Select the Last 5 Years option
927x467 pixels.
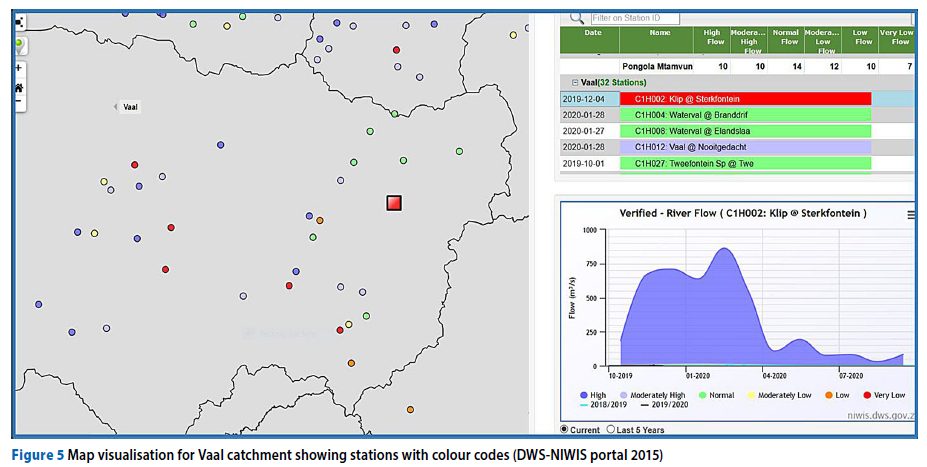coord(611,430)
